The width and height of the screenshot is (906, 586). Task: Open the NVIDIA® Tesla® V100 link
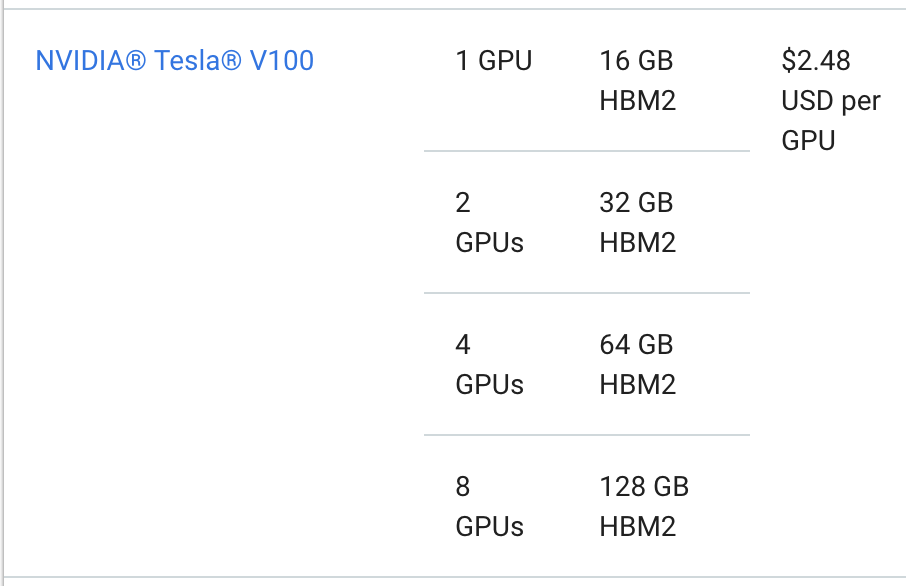(174, 61)
